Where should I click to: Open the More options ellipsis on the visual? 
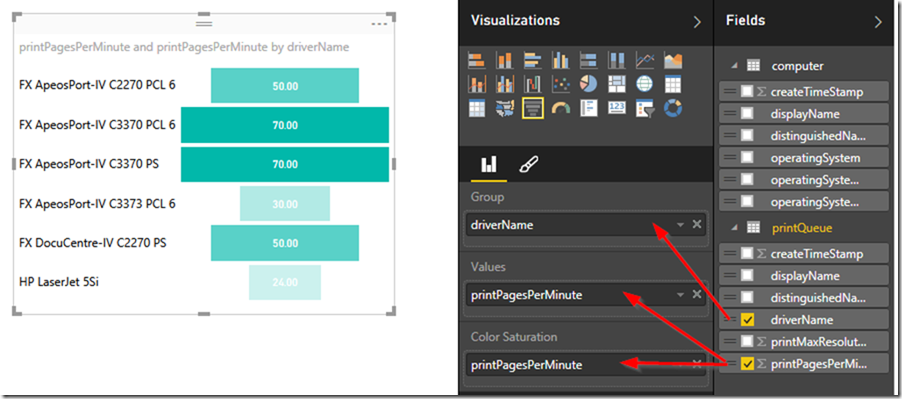pos(380,24)
